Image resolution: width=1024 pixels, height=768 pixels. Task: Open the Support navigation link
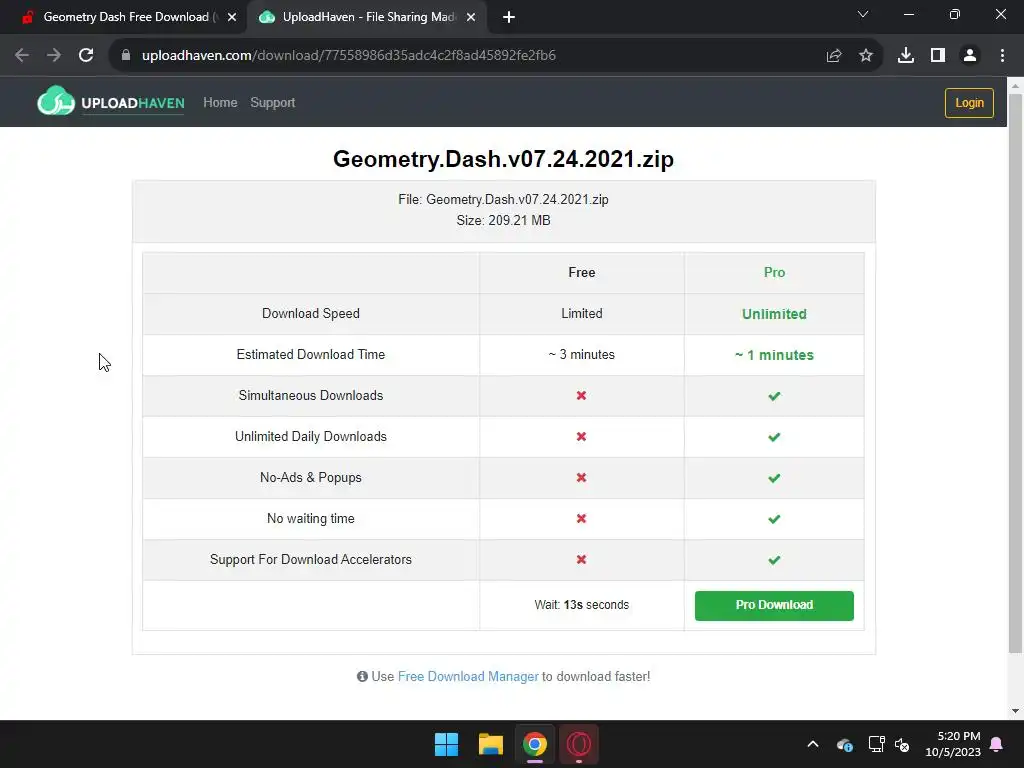[x=272, y=103]
